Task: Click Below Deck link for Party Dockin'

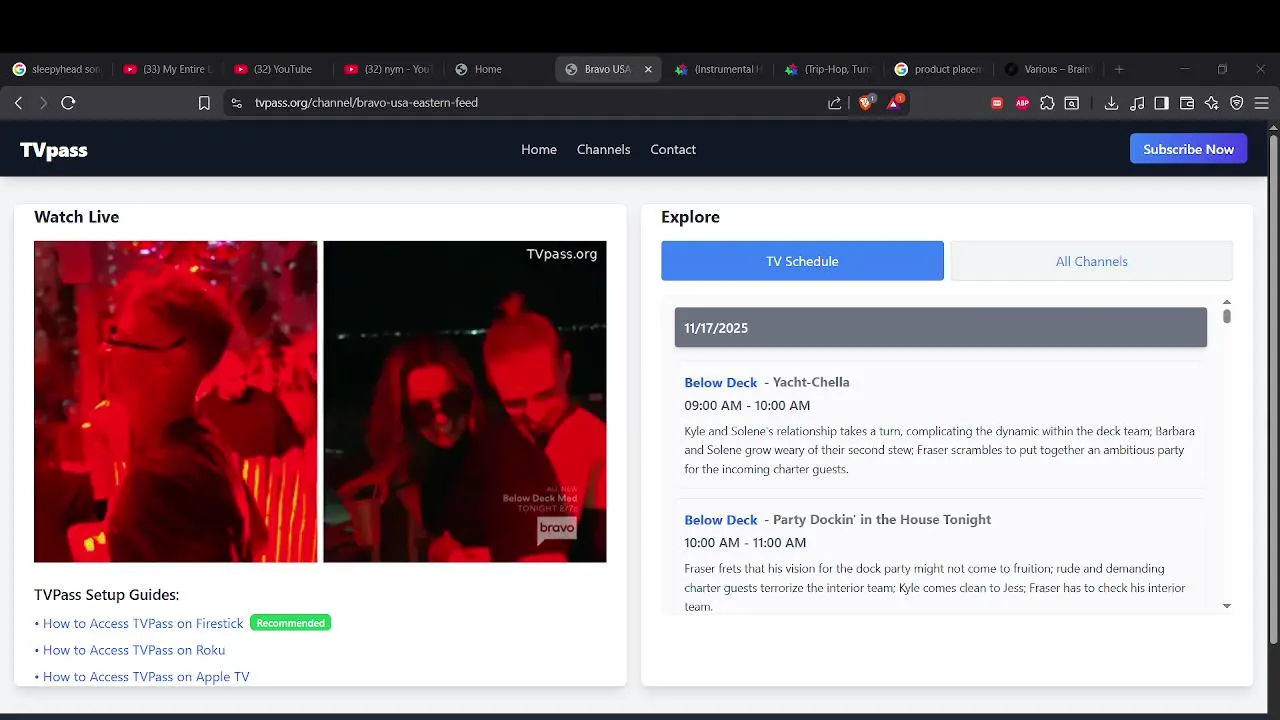Action: click(x=720, y=519)
